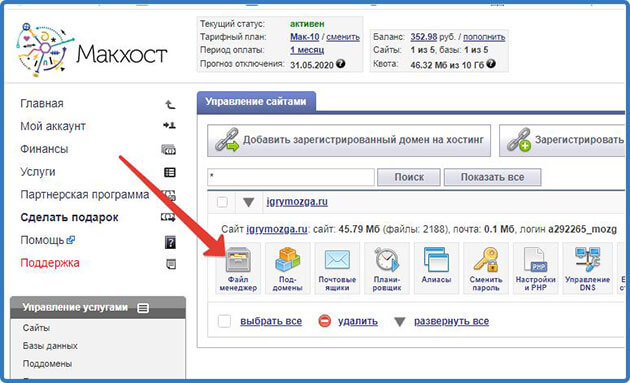Click the сменить tariff link
This screenshot has height=383, width=630.
[x=343, y=37]
